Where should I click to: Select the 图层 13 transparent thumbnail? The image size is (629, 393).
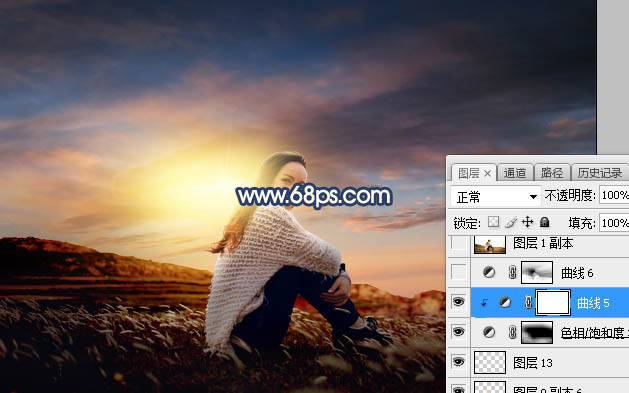[x=489, y=362]
